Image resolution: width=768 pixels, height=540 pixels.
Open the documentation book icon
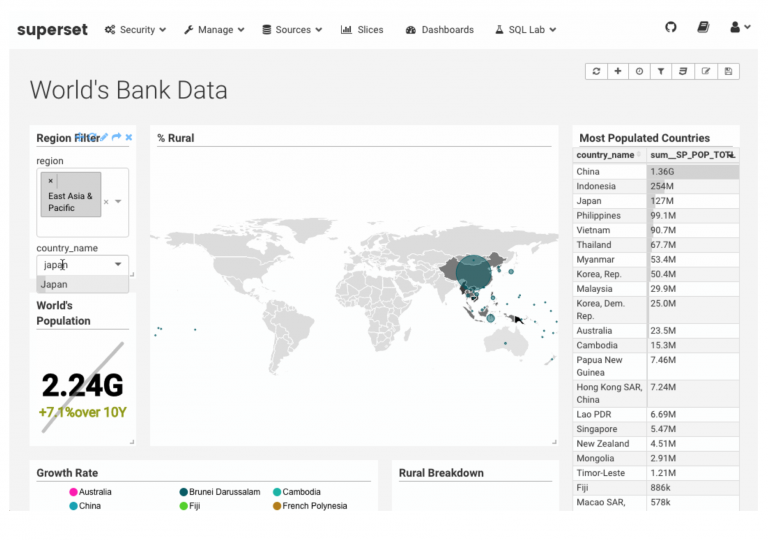click(x=703, y=28)
